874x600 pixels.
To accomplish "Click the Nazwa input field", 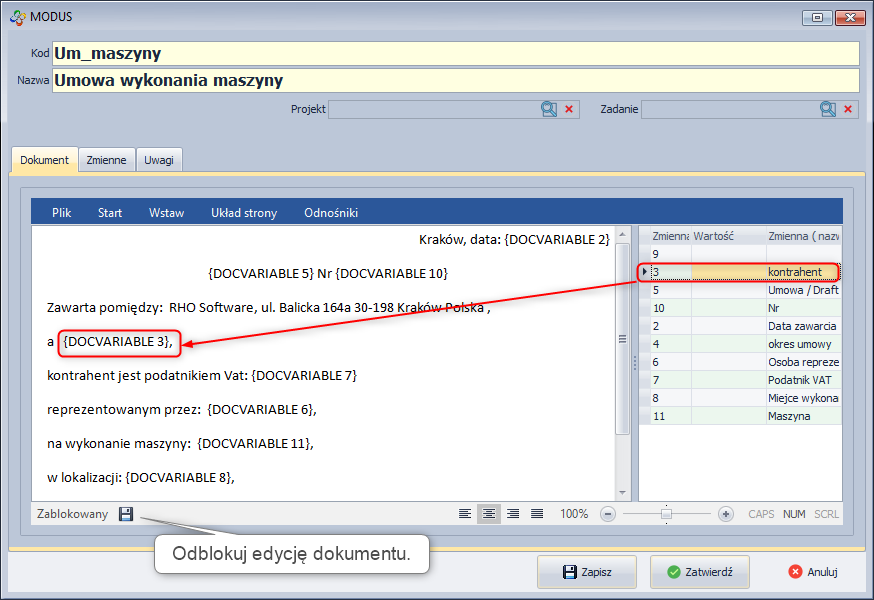I will [x=455, y=80].
